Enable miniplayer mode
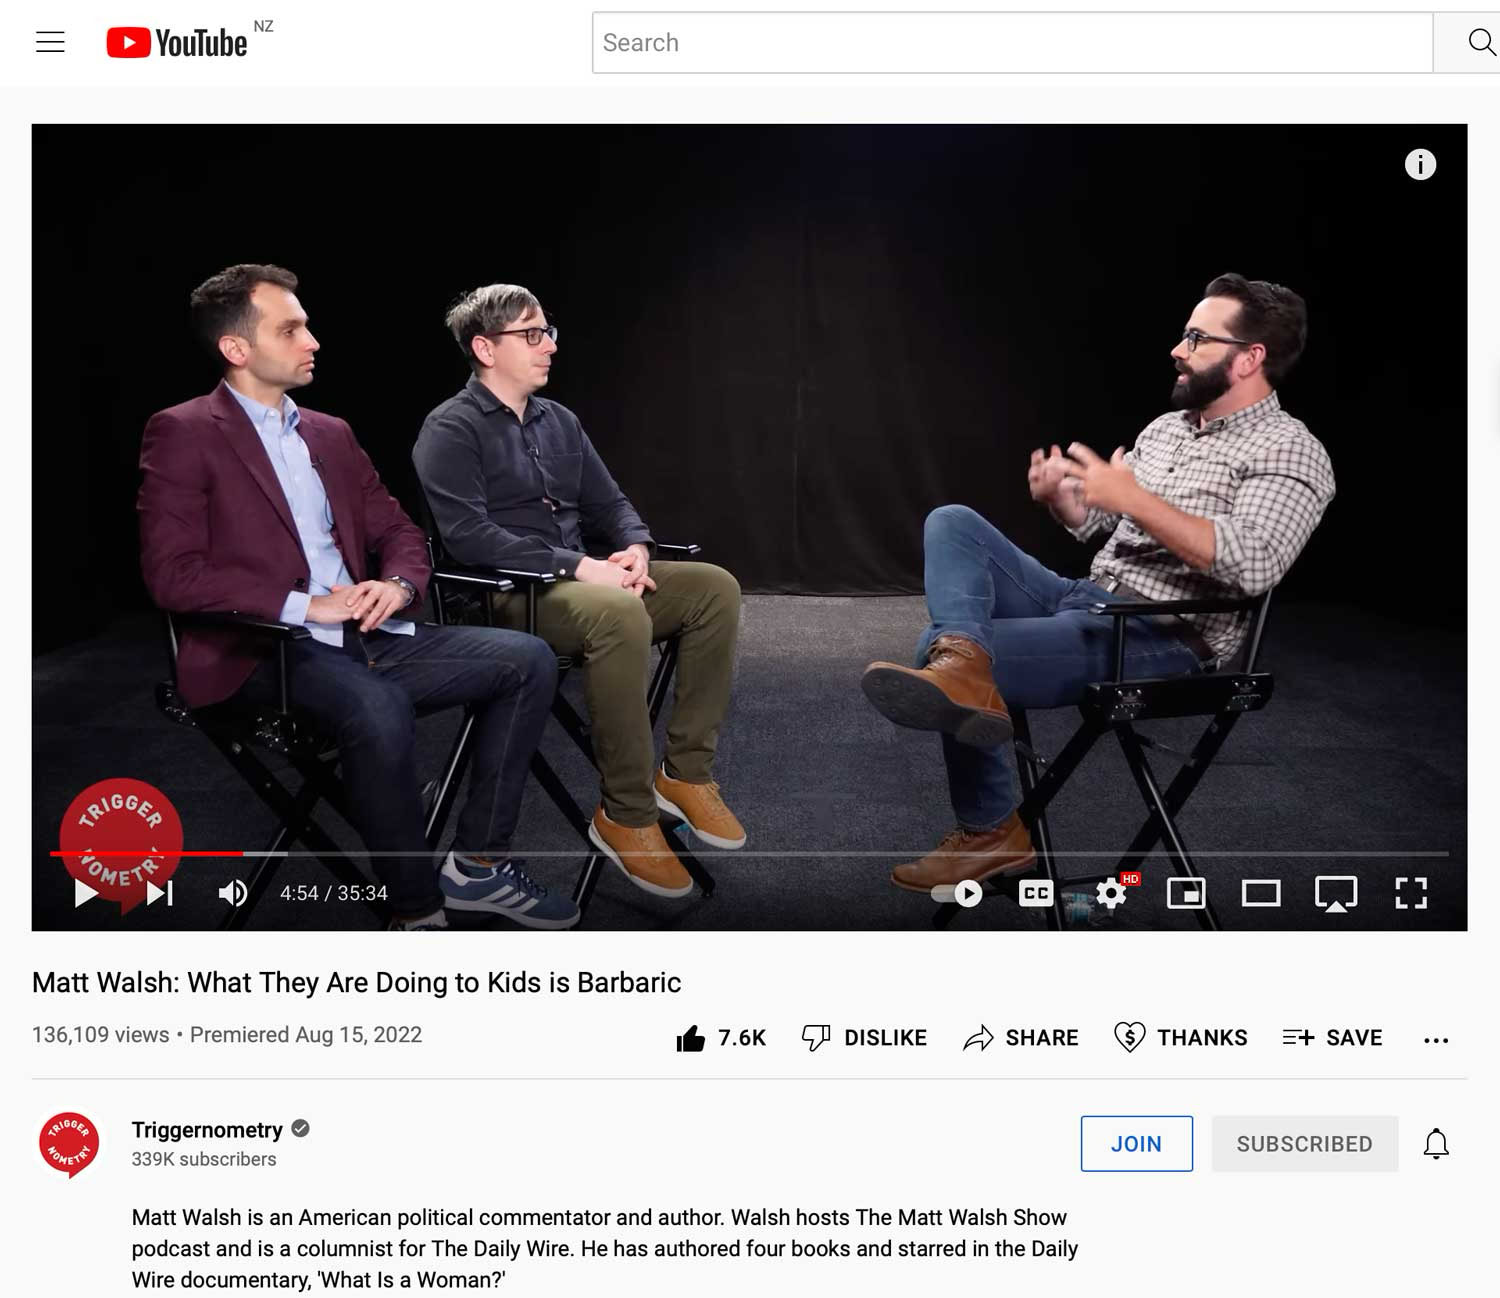This screenshot has height=1298, width=1500. tap(1186, 893)
